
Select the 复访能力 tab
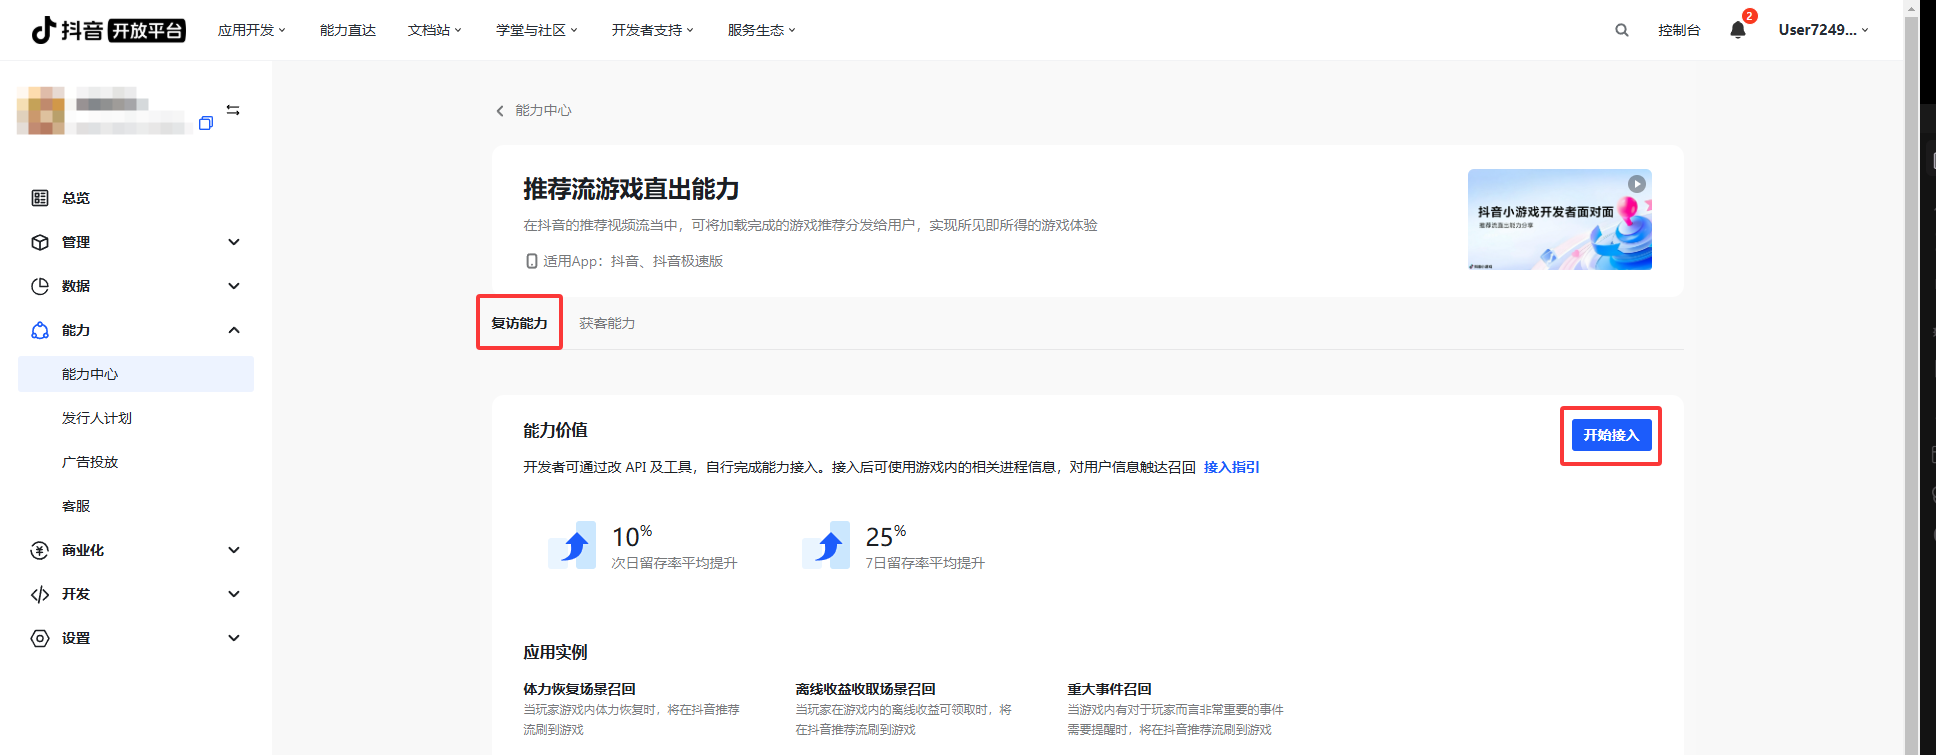pos(519,323)
